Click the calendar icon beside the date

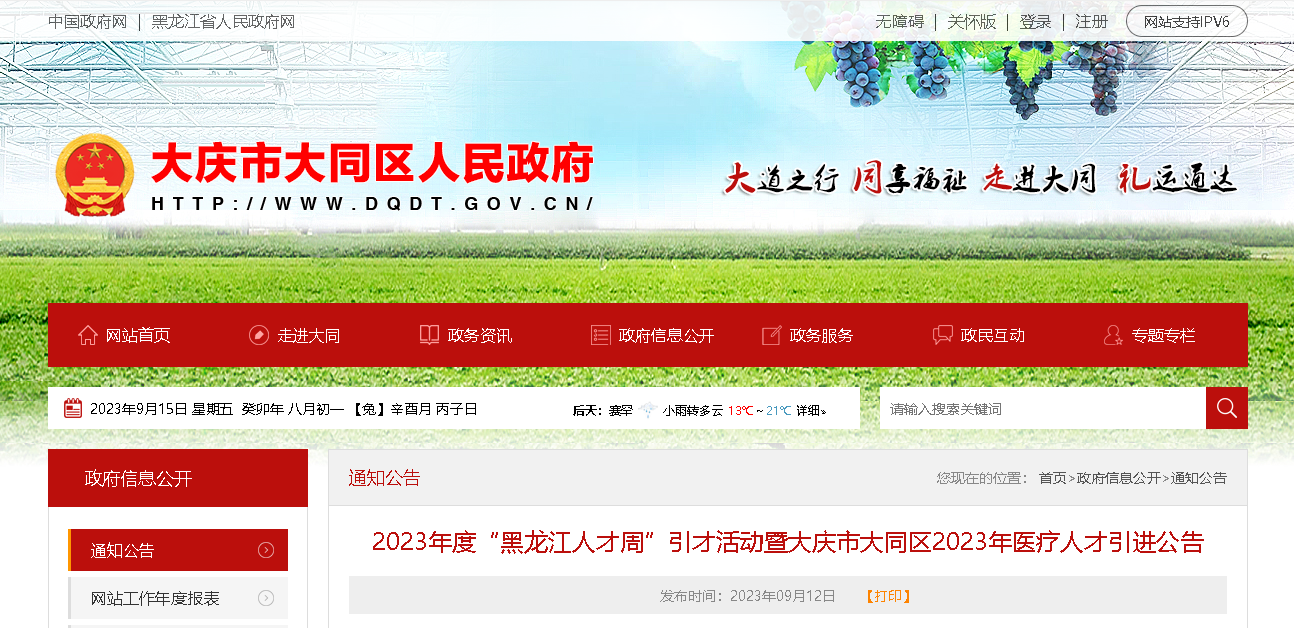pyautogui.click(x=73, y=408)
